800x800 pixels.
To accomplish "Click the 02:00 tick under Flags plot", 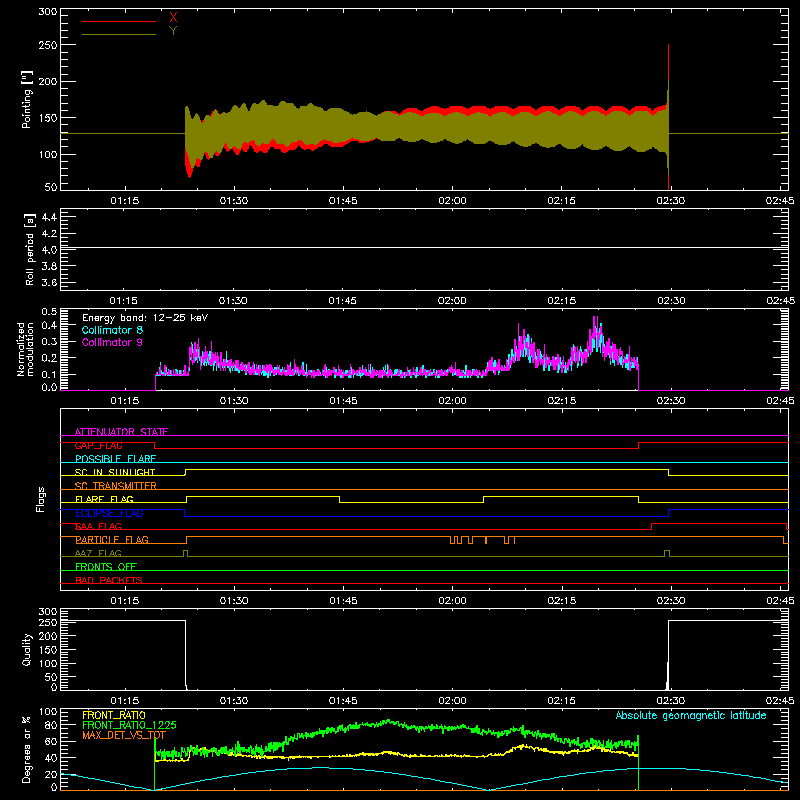I will [x=452, y=601].
